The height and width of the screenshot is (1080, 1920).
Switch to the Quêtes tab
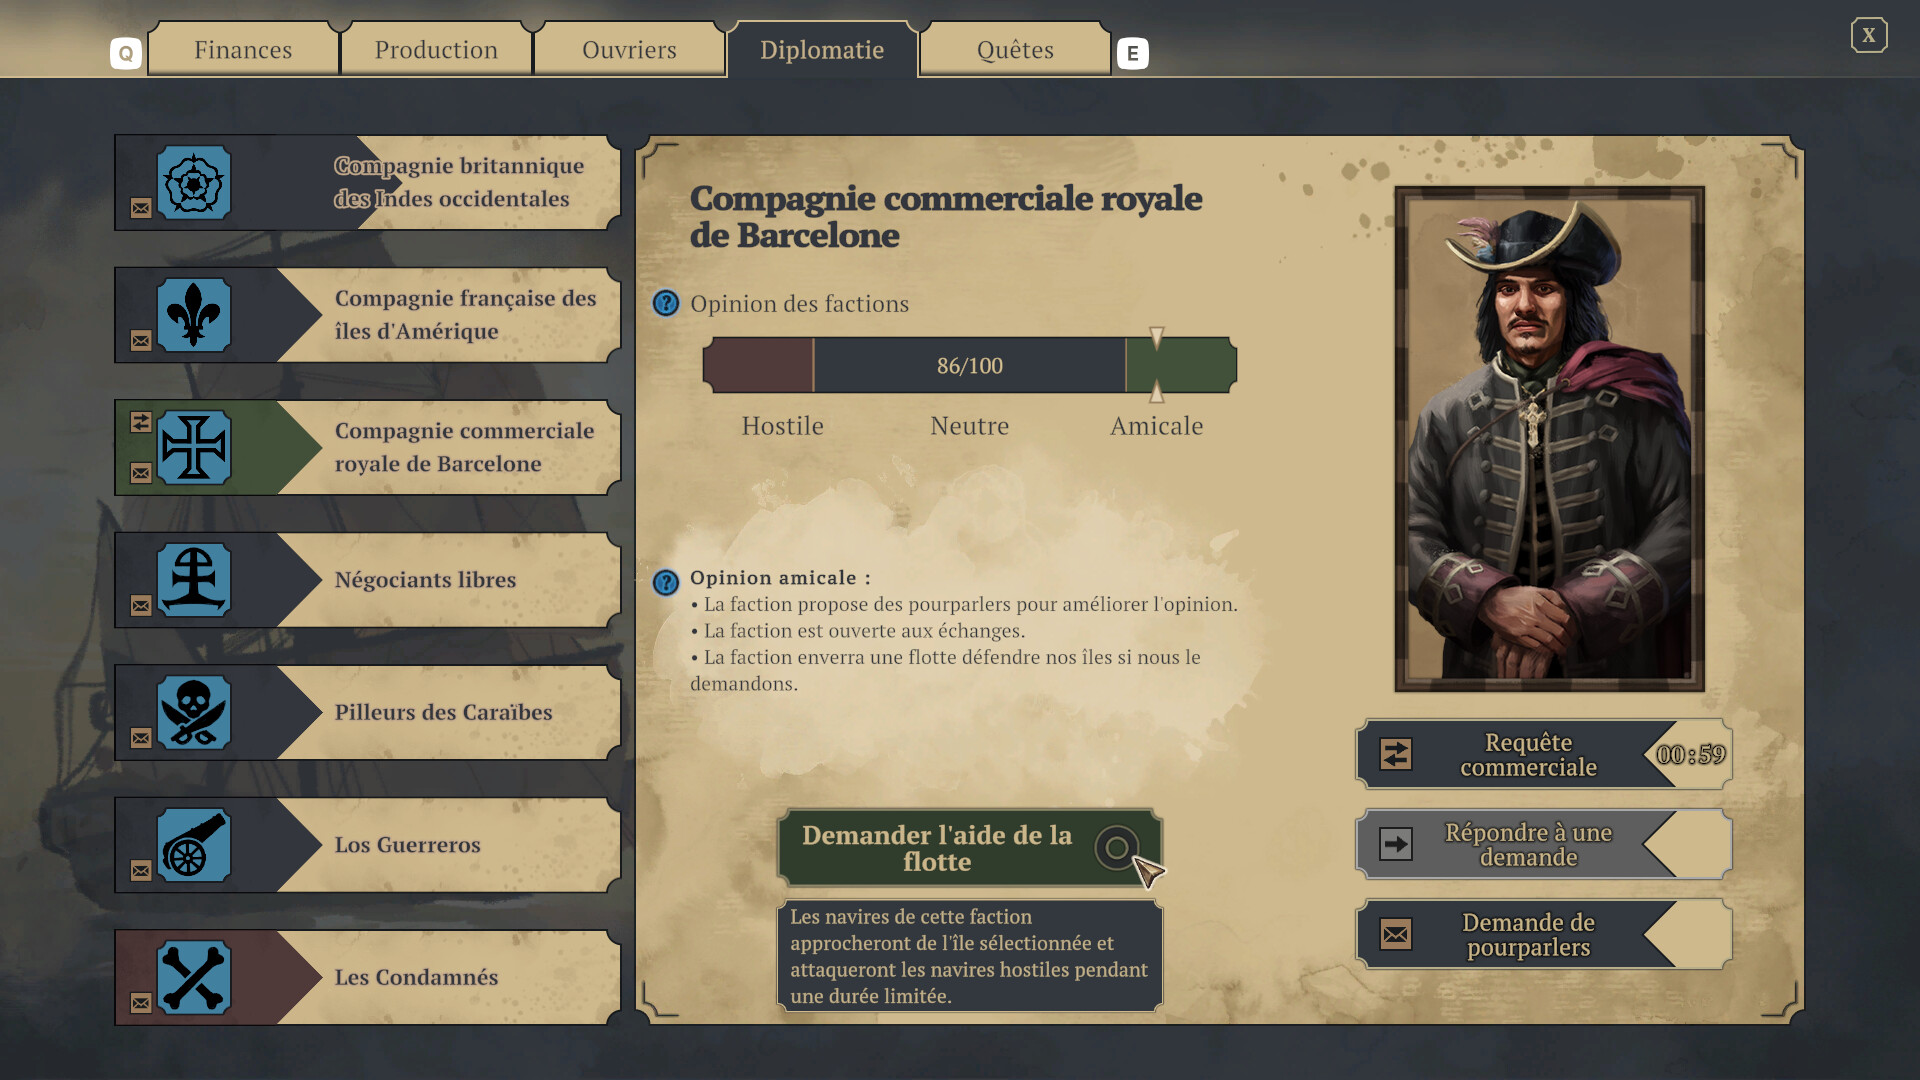[x=1015, y=50]
